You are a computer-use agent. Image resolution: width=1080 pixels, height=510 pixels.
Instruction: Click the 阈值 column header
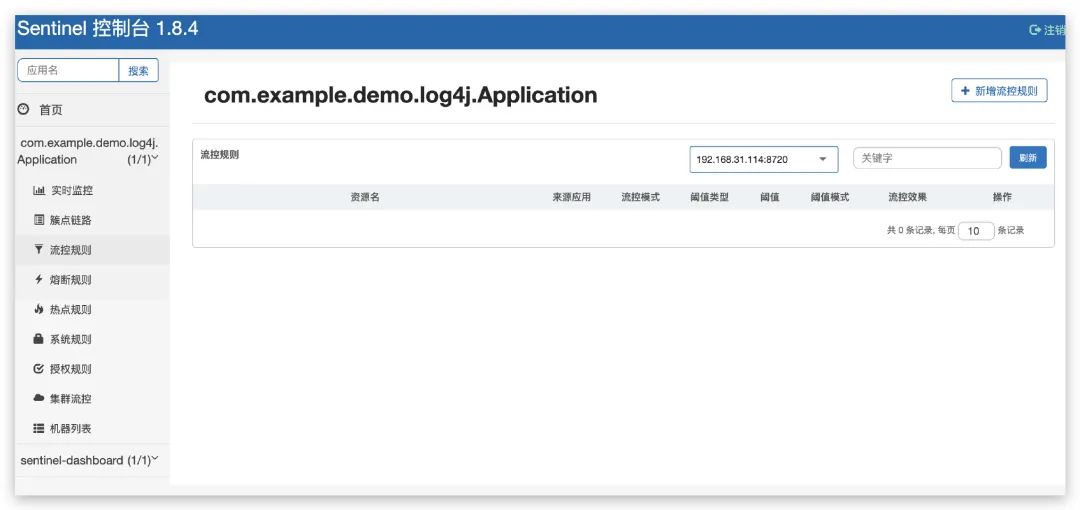pos(770,197)
